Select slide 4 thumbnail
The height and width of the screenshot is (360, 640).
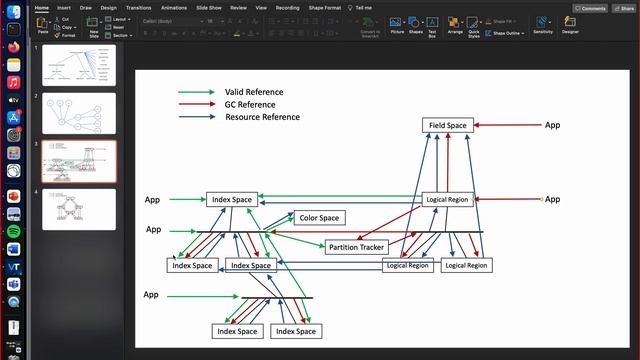click(x=79, y=209)
